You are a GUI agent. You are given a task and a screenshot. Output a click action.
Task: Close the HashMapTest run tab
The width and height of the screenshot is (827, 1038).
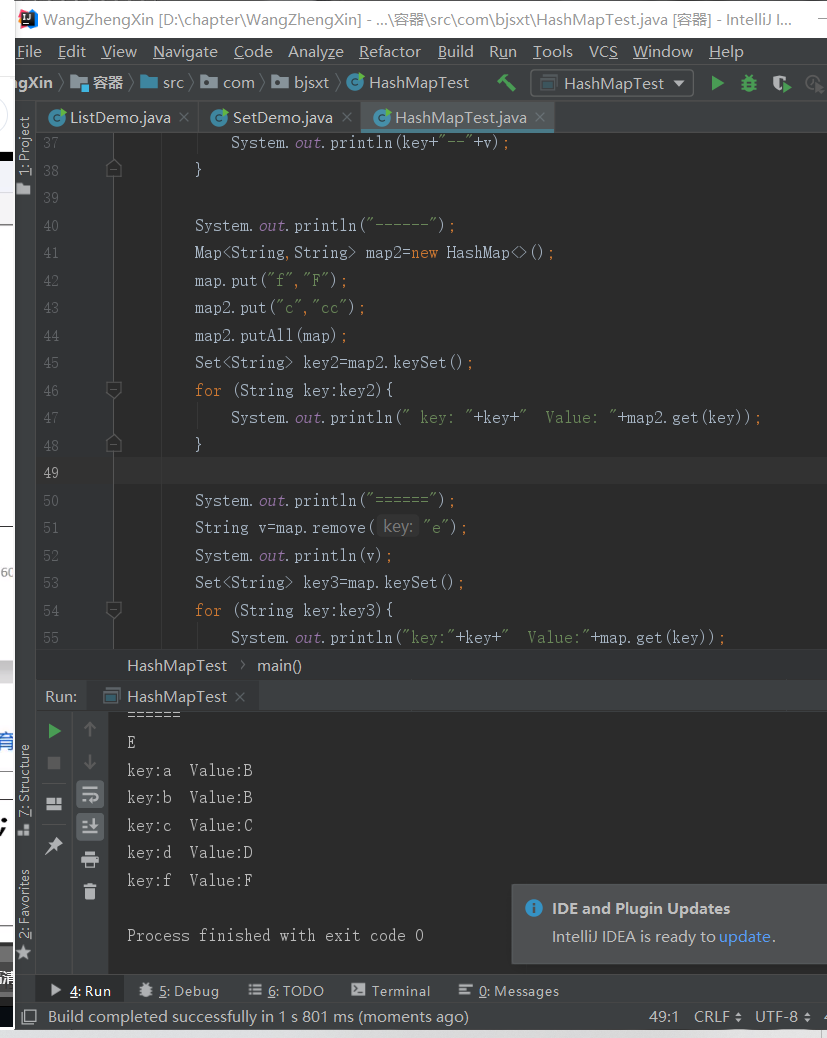240,696
